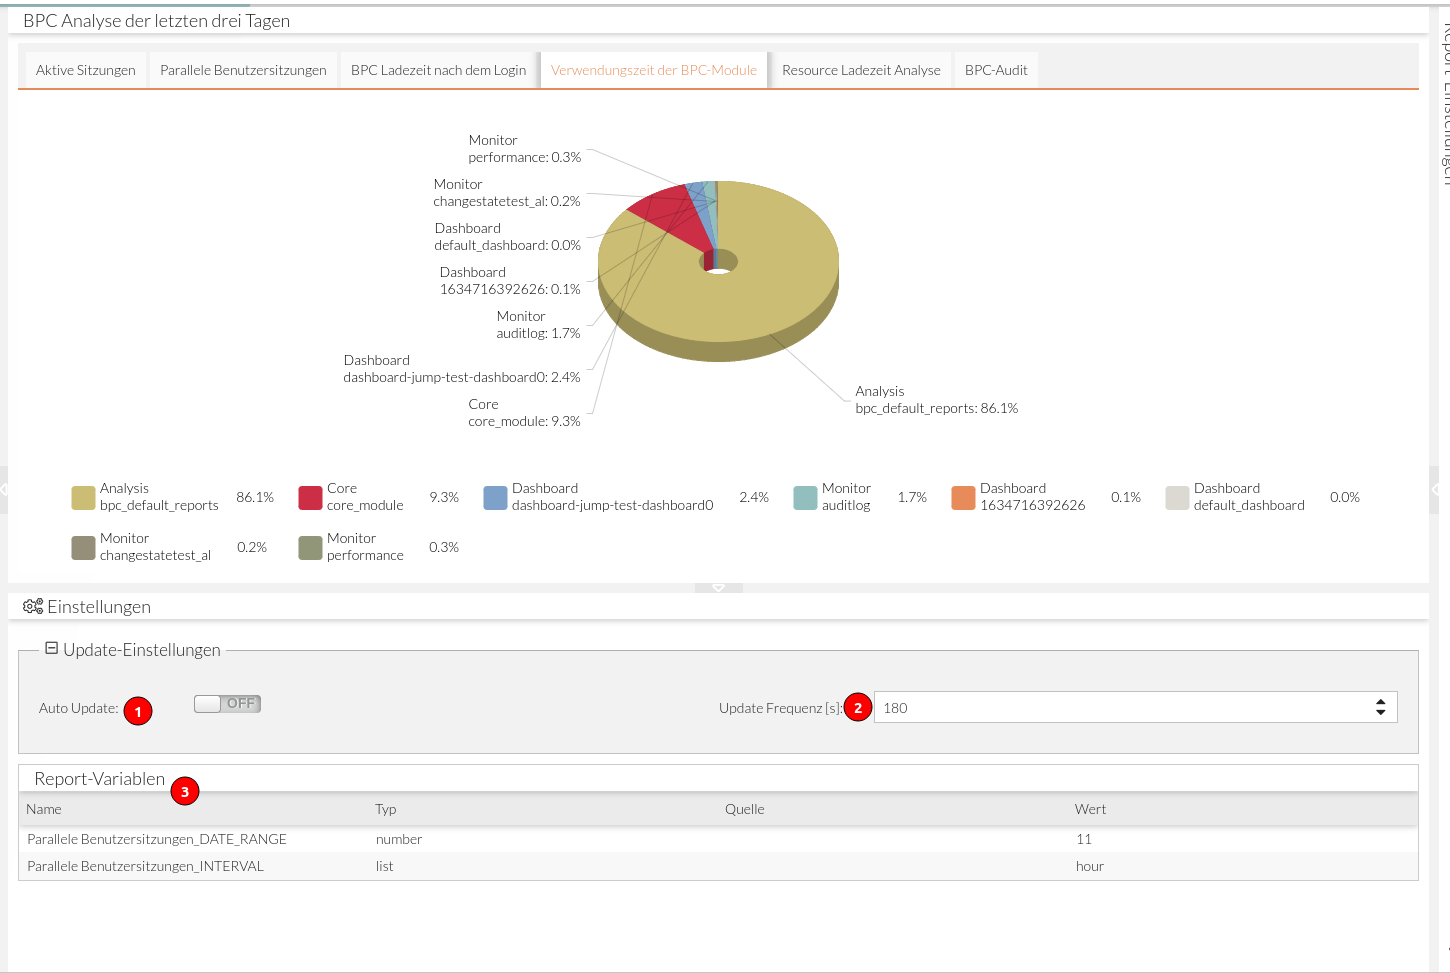Click the Update Frequenz input field
Image resolution: width=1450 pixels, height=973 pixels.
pos(1100,707)
